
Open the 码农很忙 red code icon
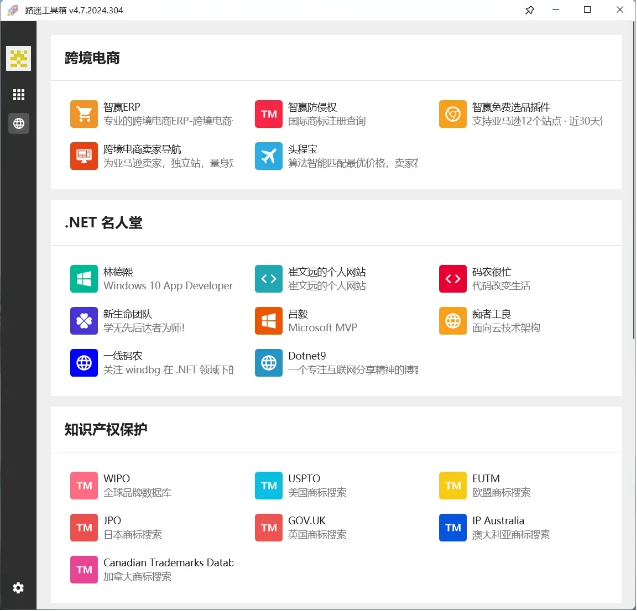(x=453, y=279)
